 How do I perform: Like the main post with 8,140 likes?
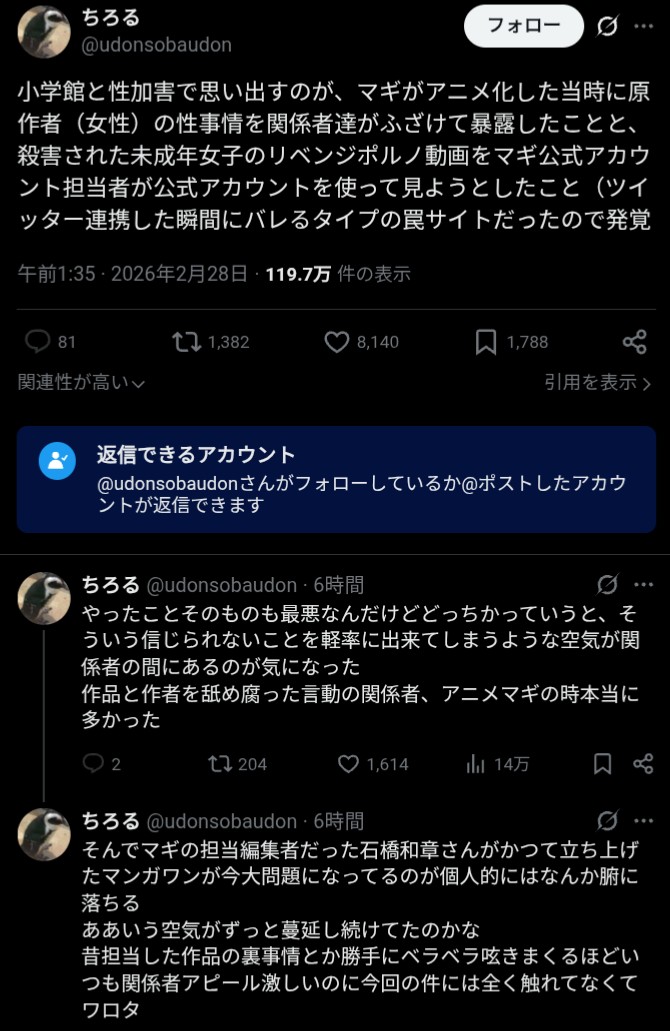point(337,342)
